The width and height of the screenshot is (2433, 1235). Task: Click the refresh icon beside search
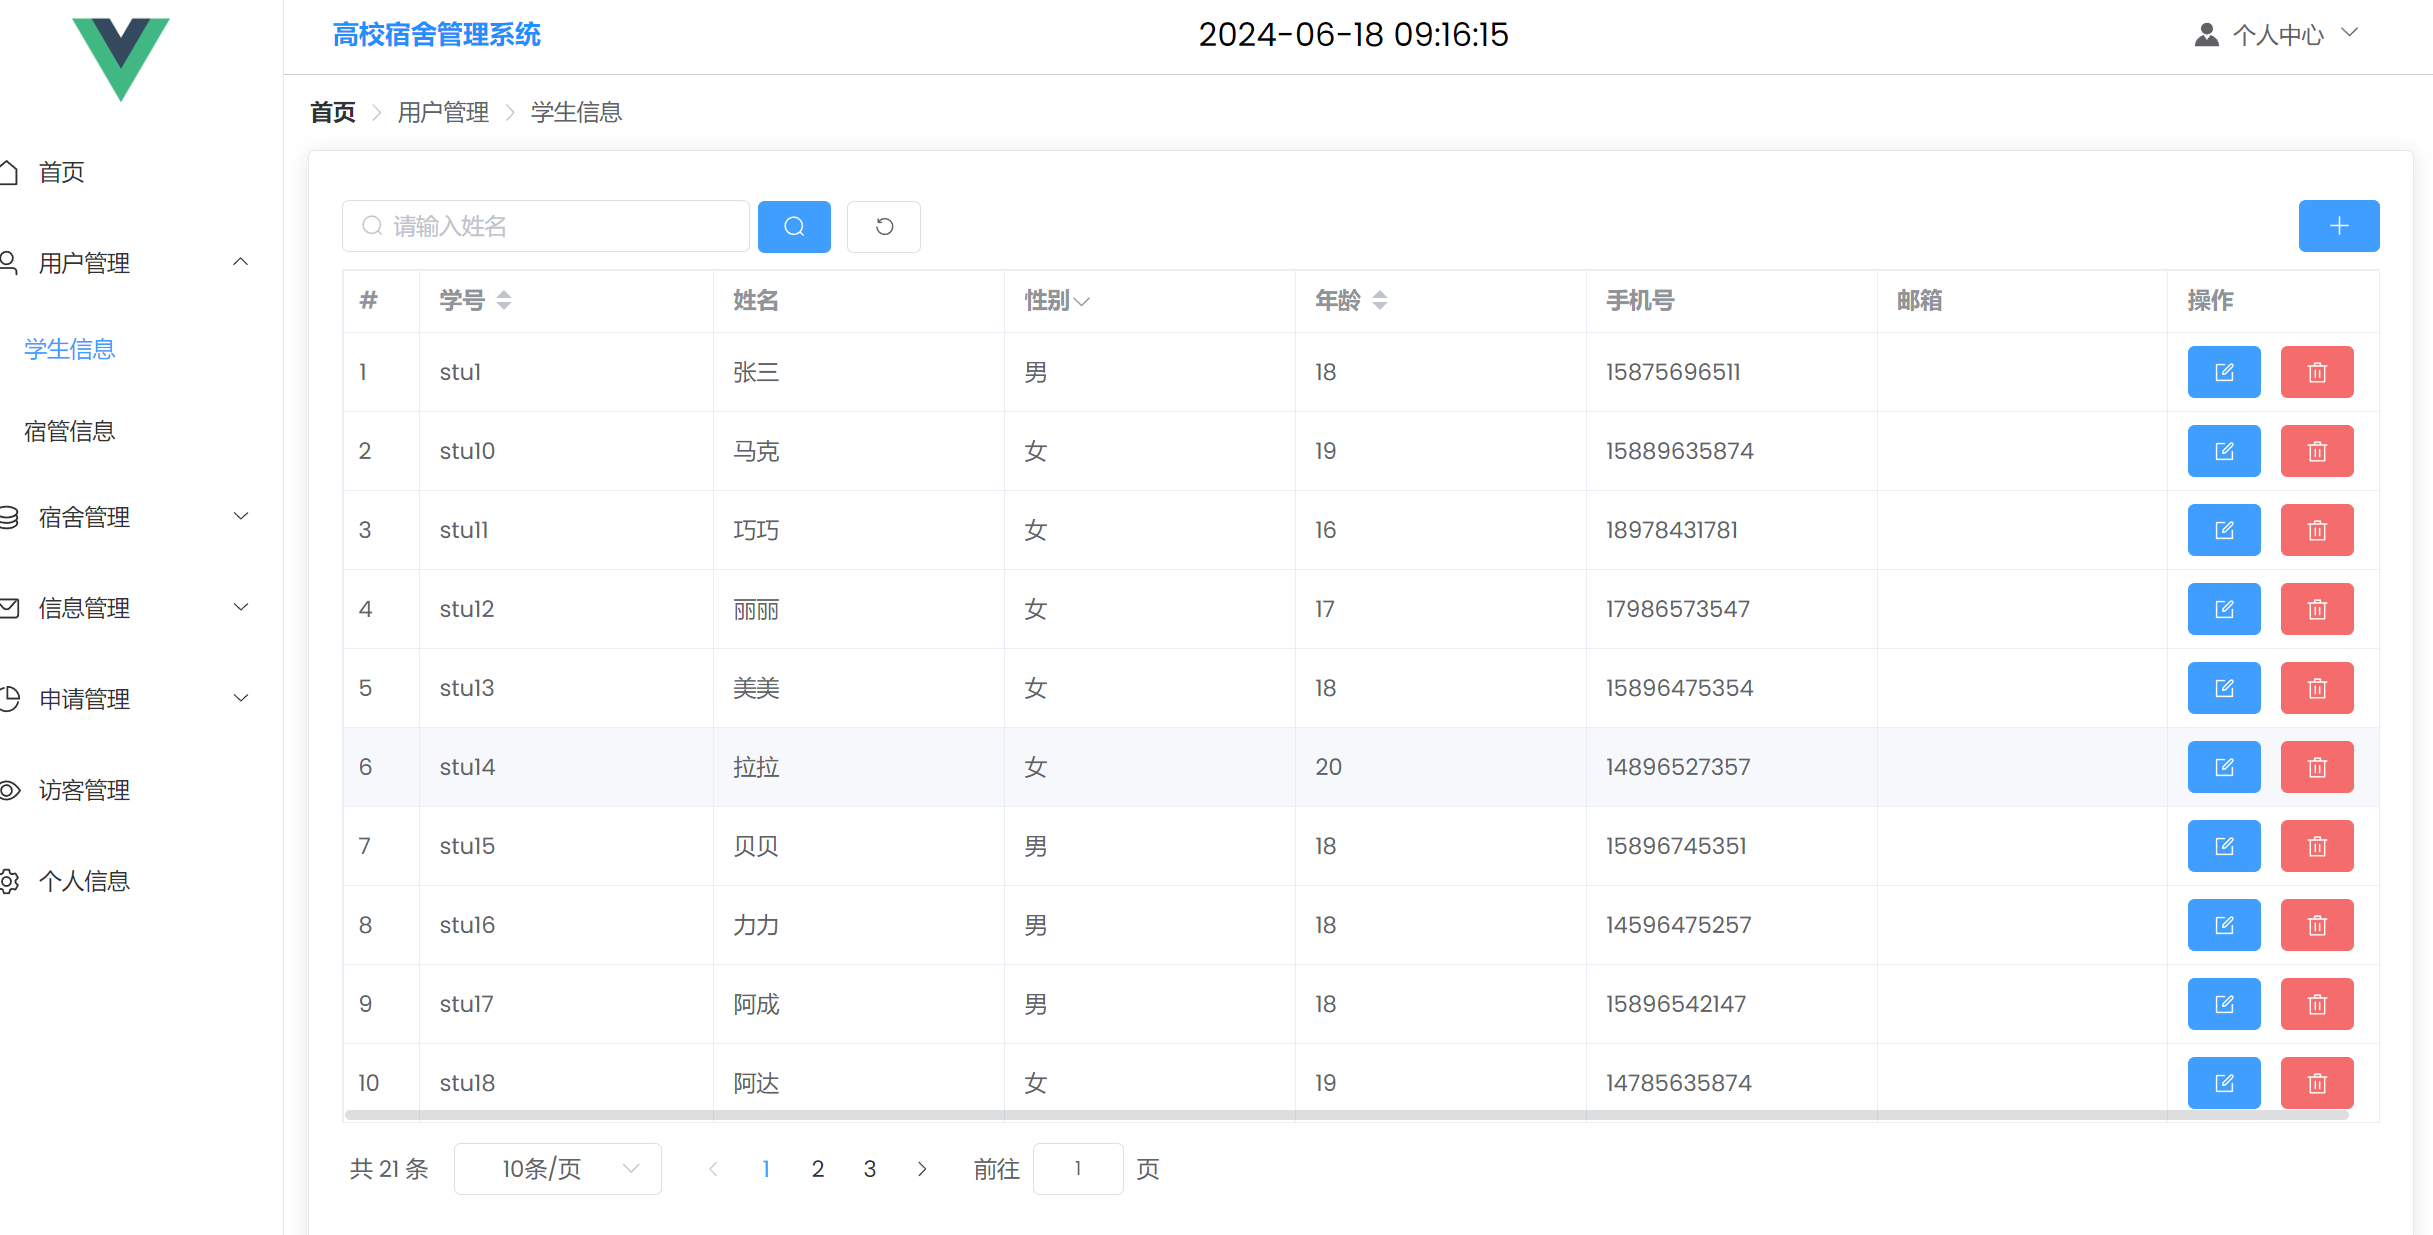coord(883,227)
